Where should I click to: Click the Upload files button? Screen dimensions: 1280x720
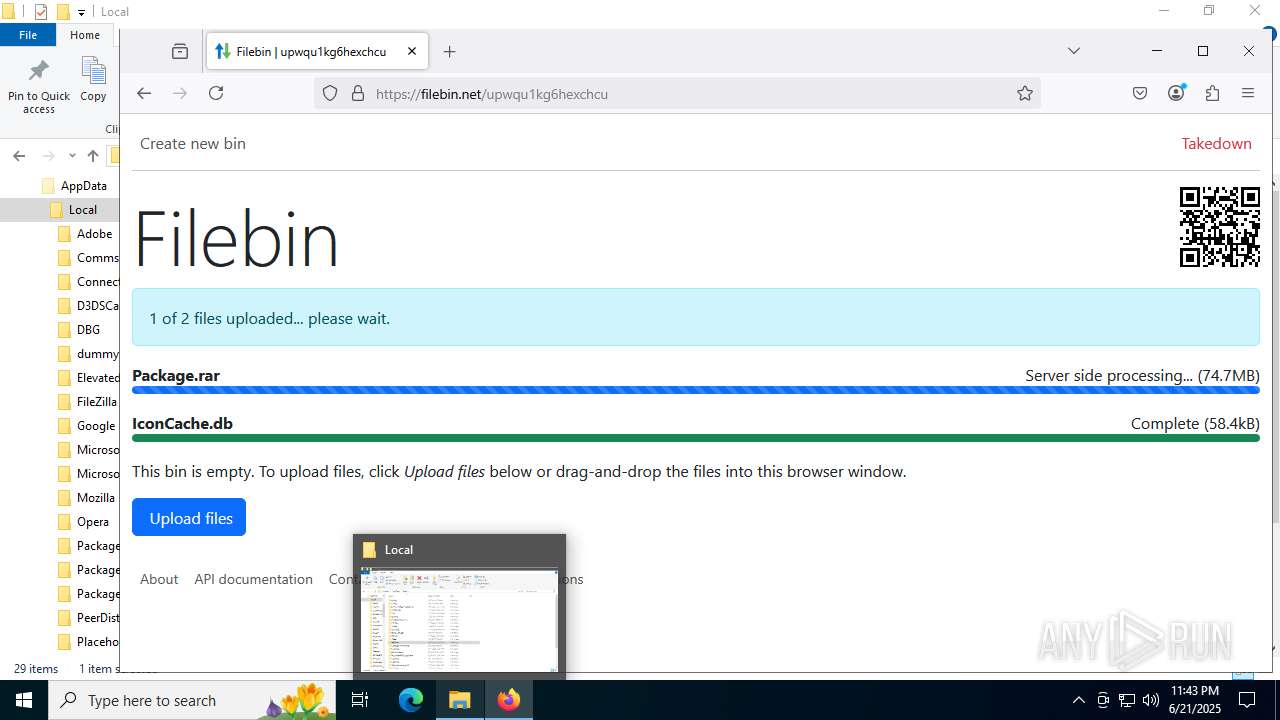pos(189,518)
